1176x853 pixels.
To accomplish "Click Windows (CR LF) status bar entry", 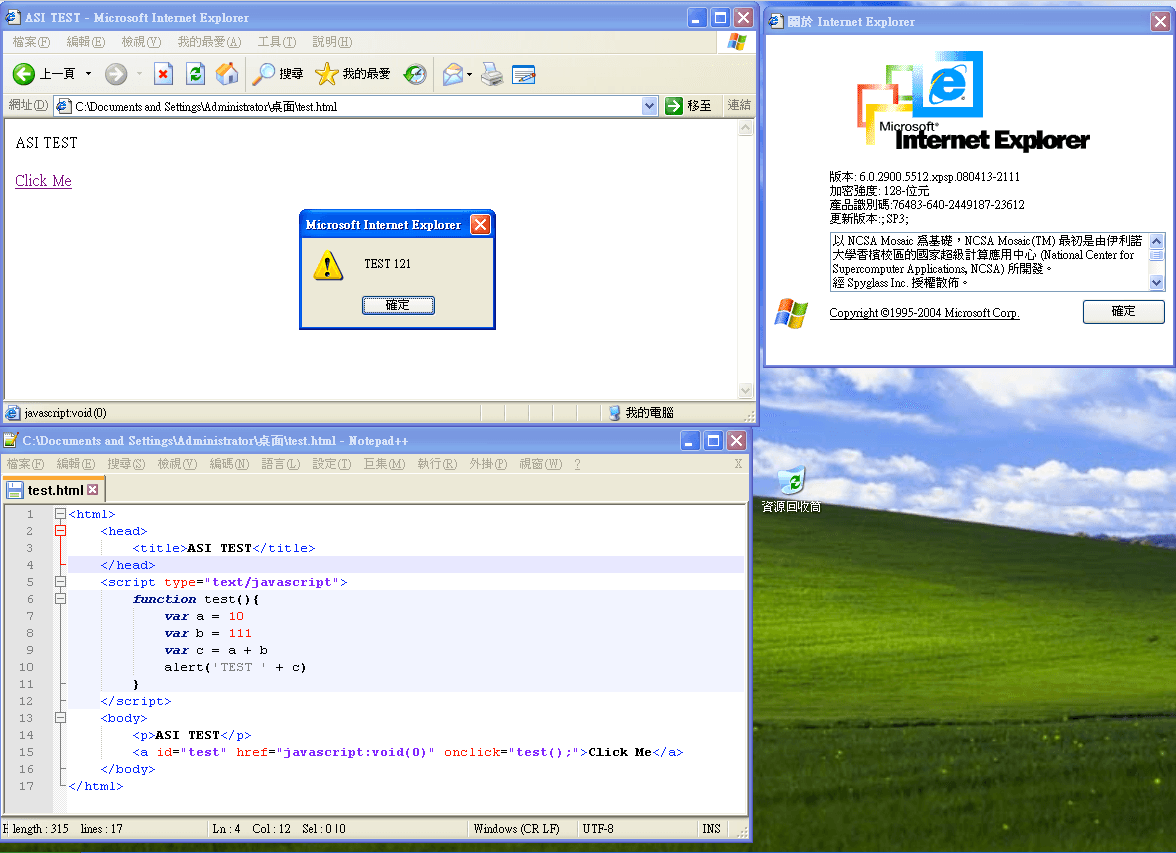I will tap(517, 829).
